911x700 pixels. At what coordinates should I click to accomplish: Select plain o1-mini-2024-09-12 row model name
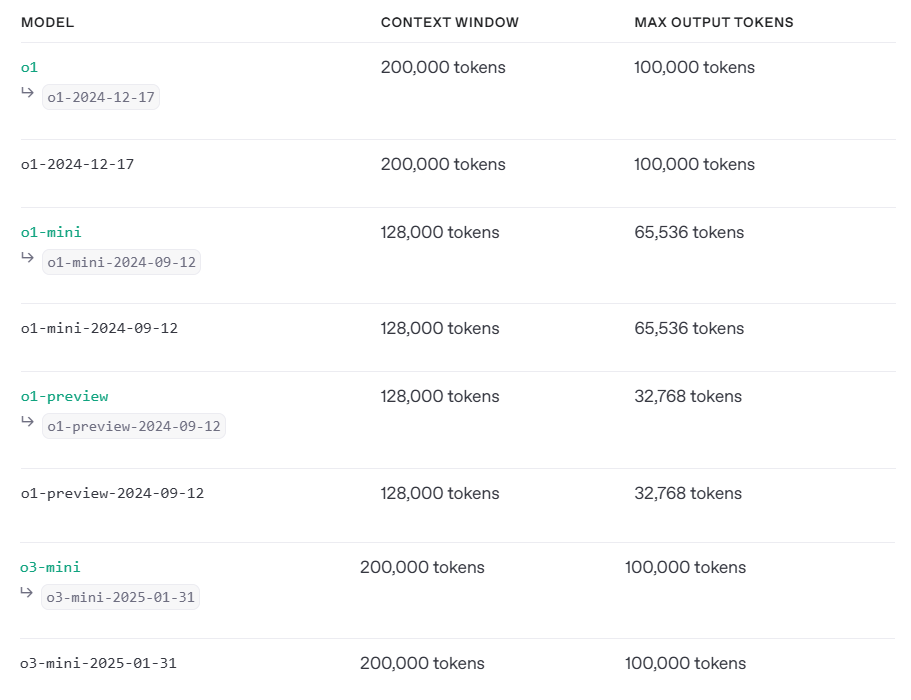[x=99, y=328]
